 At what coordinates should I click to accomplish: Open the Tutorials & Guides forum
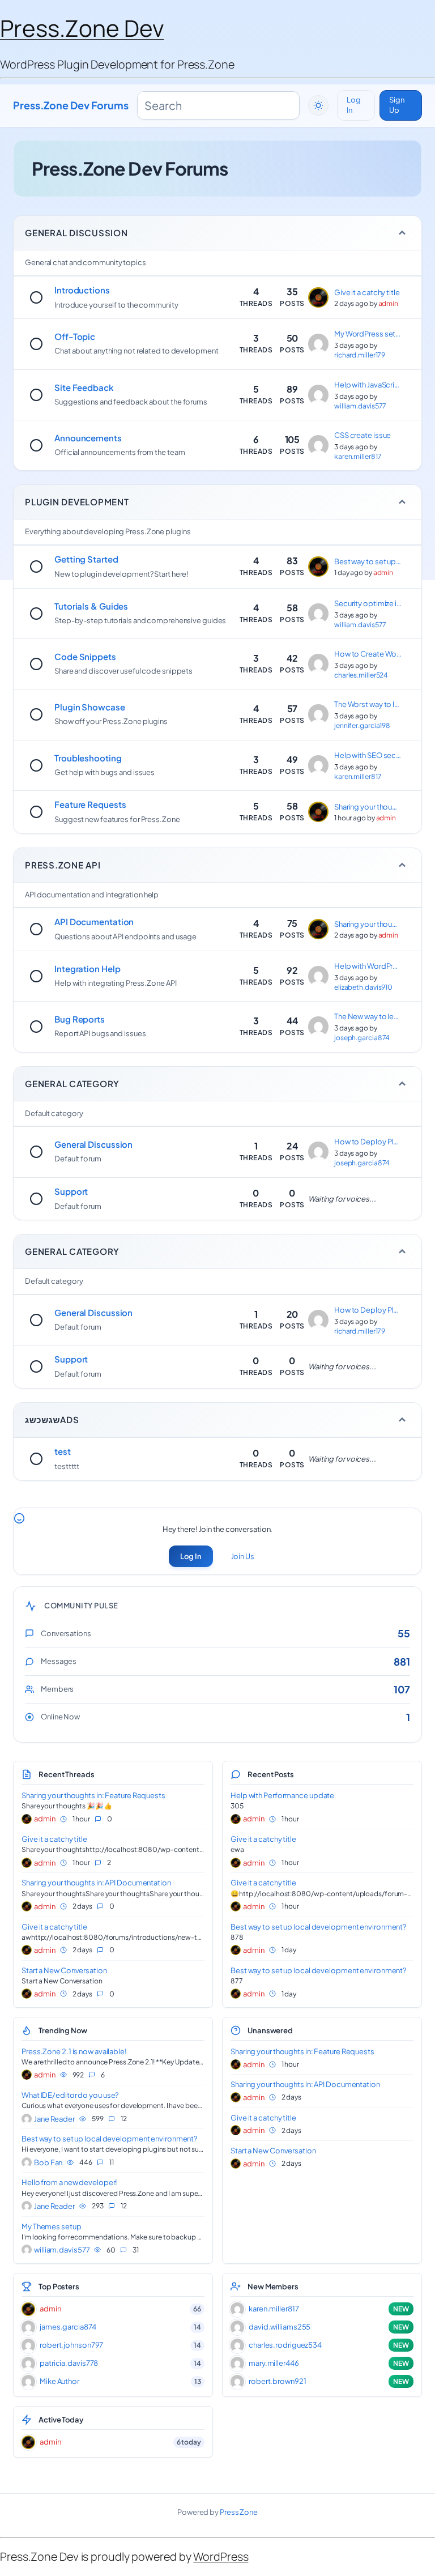[91, 606]
